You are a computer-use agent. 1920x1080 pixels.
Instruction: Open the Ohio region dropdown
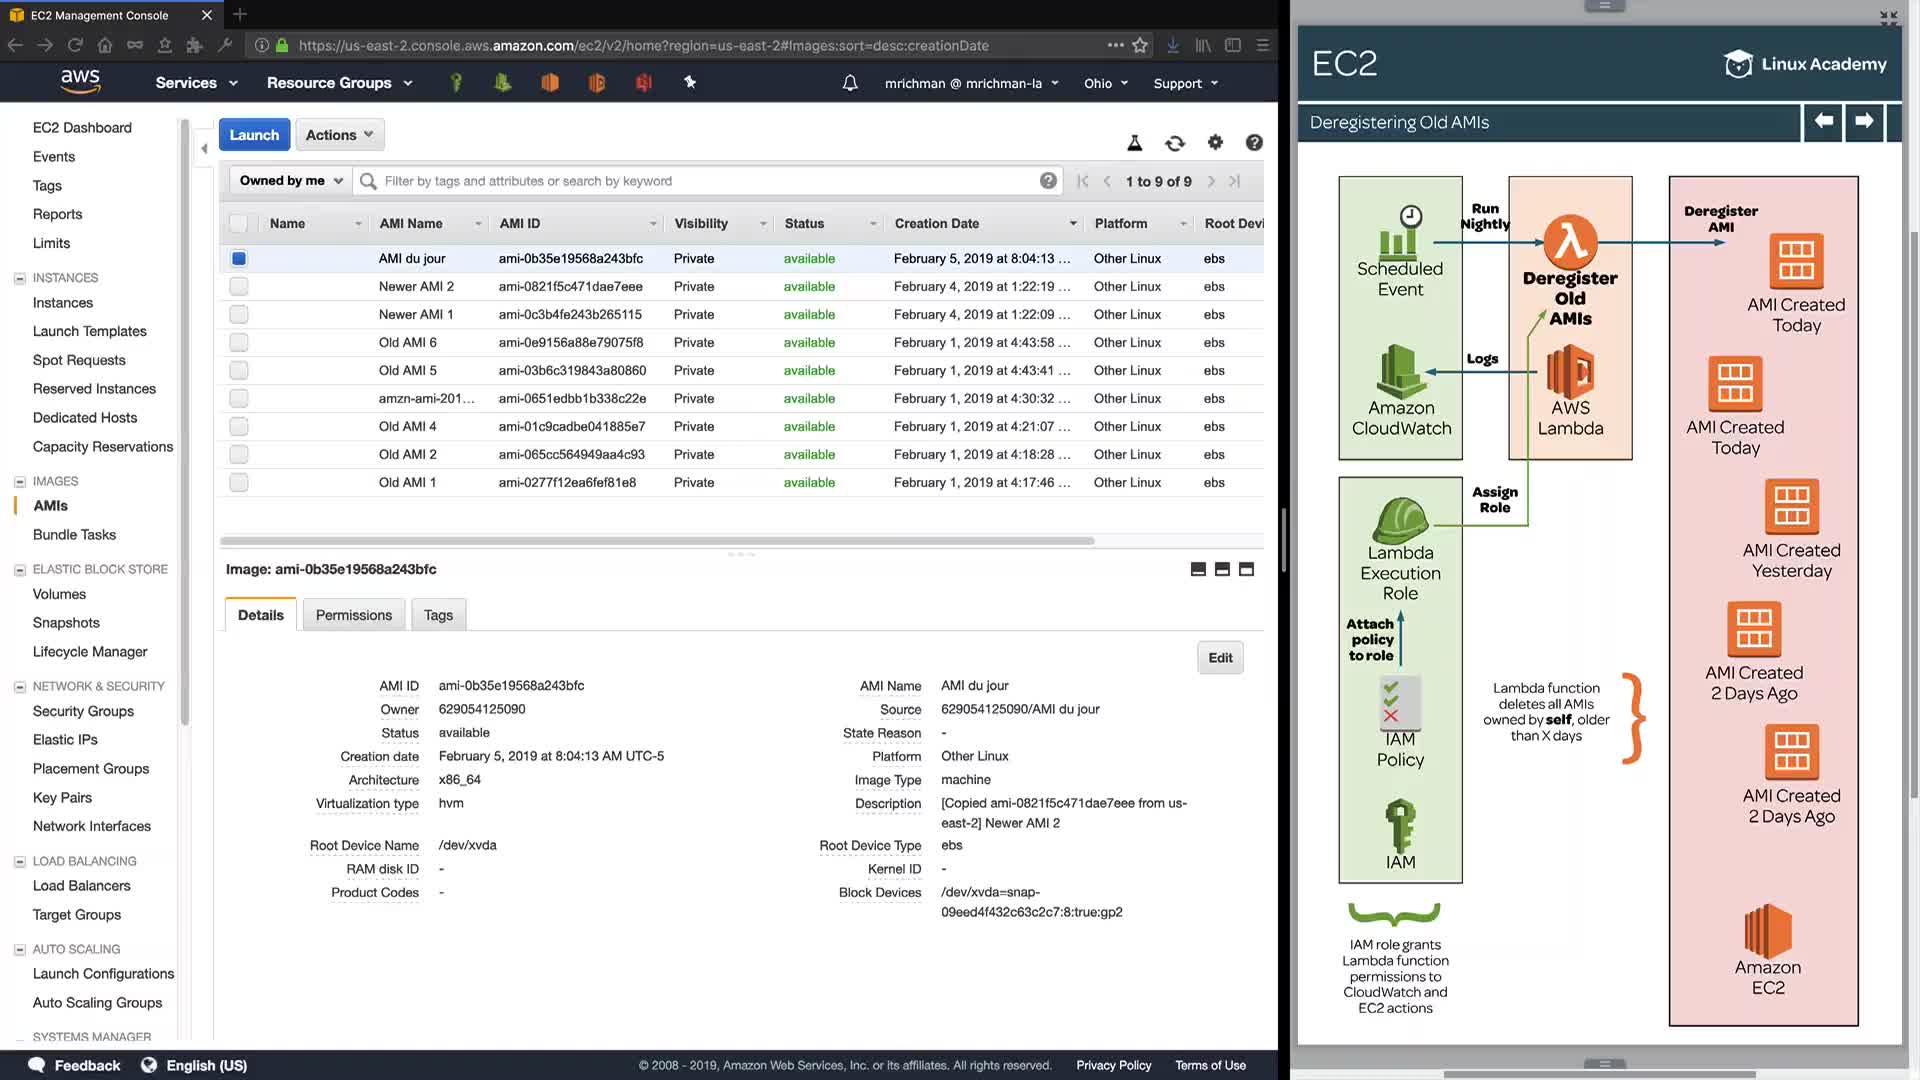[1106, 84]
